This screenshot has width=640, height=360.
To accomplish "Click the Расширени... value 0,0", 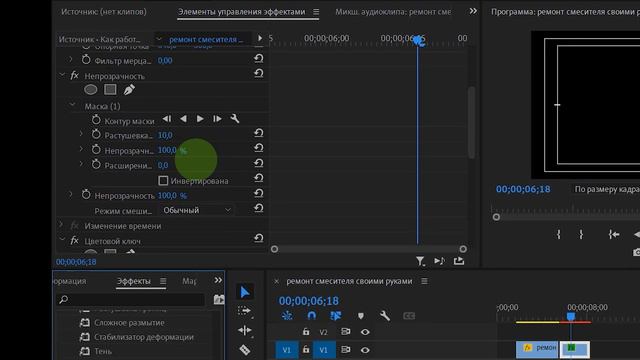I will pyautogui.click(x=163, y=165).
